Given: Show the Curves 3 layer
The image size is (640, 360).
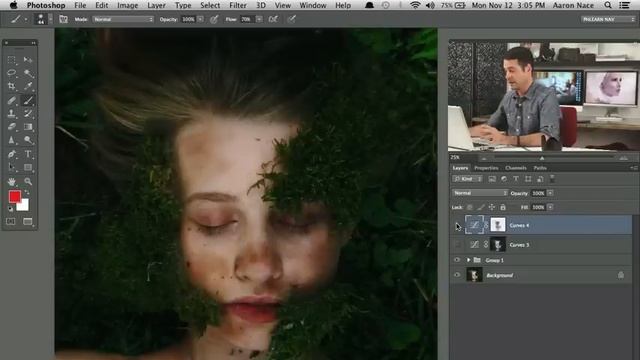Looking at the screenshot, I should [457, 244].
